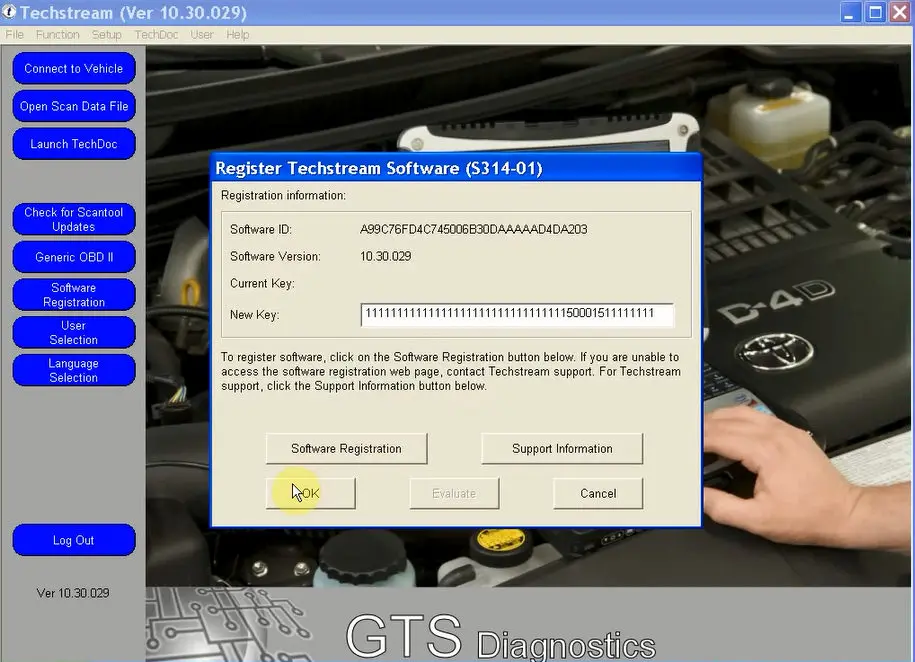Launch TechDoc from the sidebar
This screenshot has height=662, width=915.
74,144
